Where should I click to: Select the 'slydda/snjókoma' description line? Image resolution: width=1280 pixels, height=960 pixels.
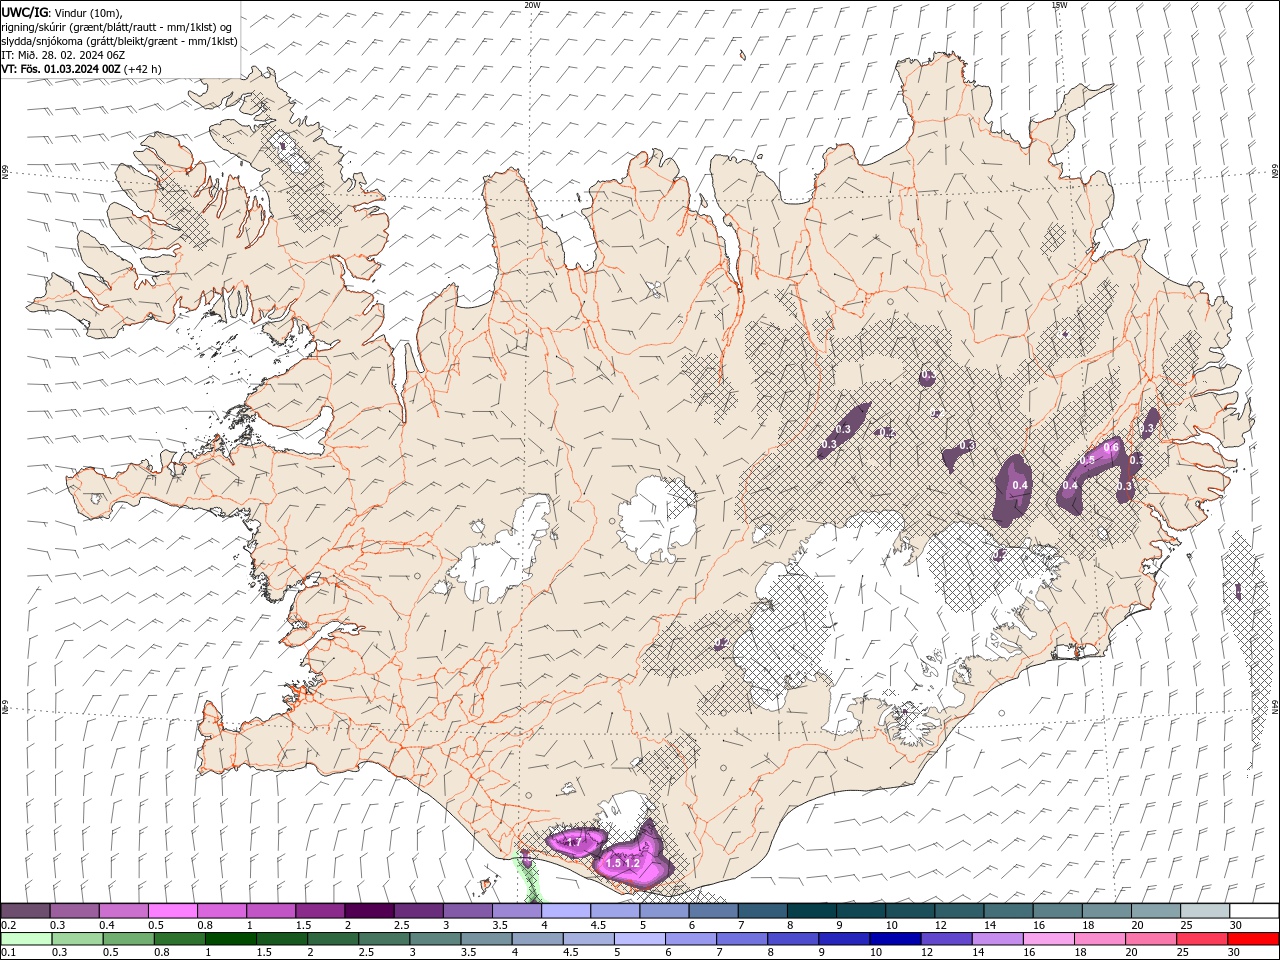pyautogui.click(x=119, y=41)
